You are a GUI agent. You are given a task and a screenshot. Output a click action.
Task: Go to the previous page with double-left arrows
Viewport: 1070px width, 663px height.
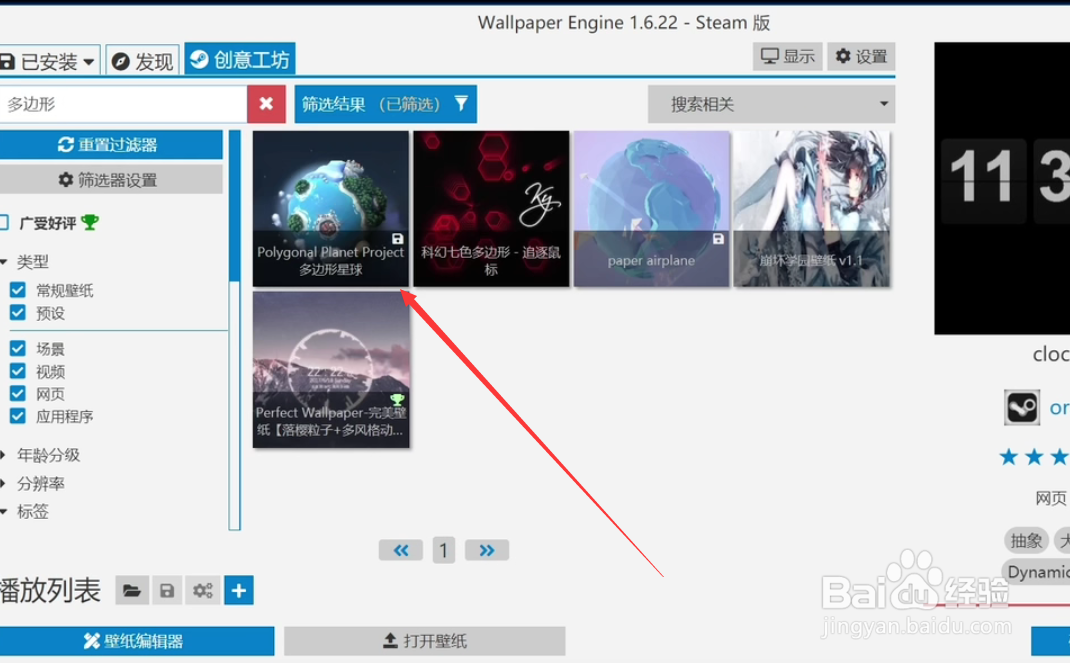[401, 550]
